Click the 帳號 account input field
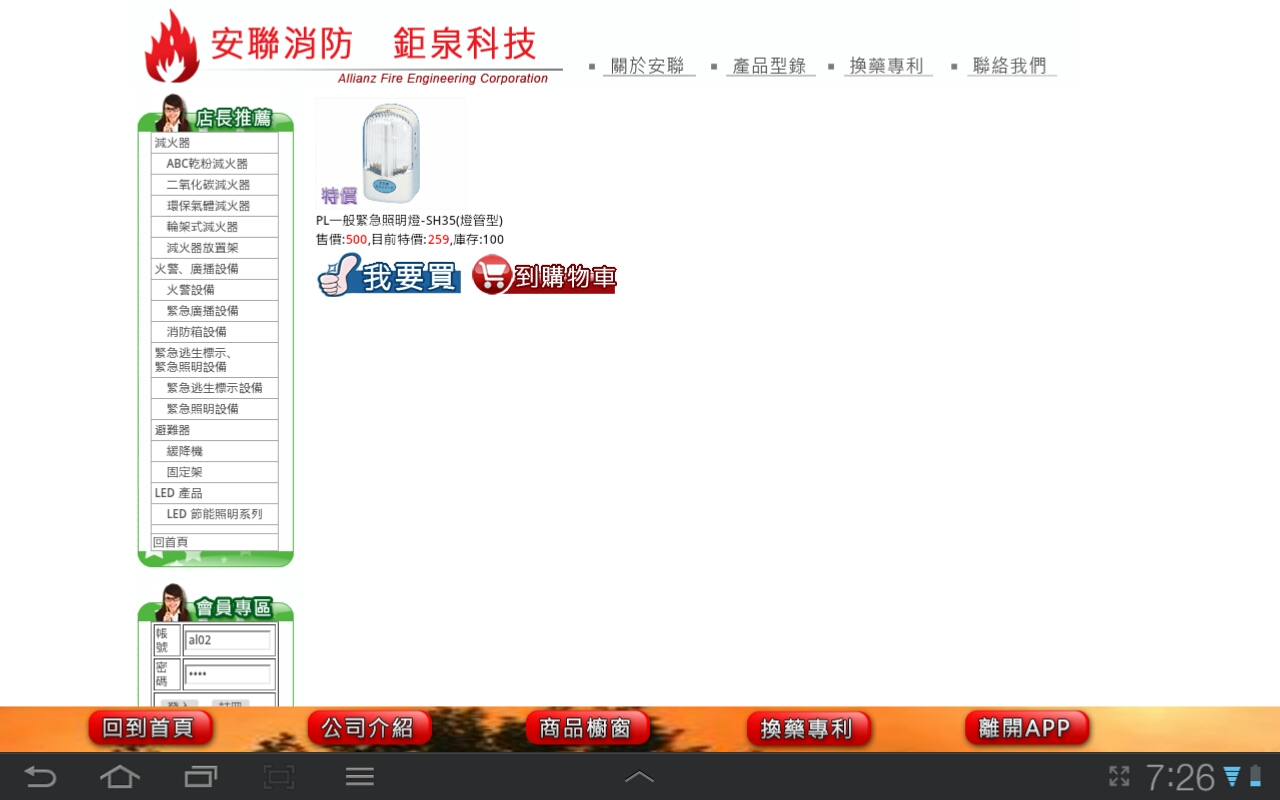1280x800 pixels. point(229,640)
